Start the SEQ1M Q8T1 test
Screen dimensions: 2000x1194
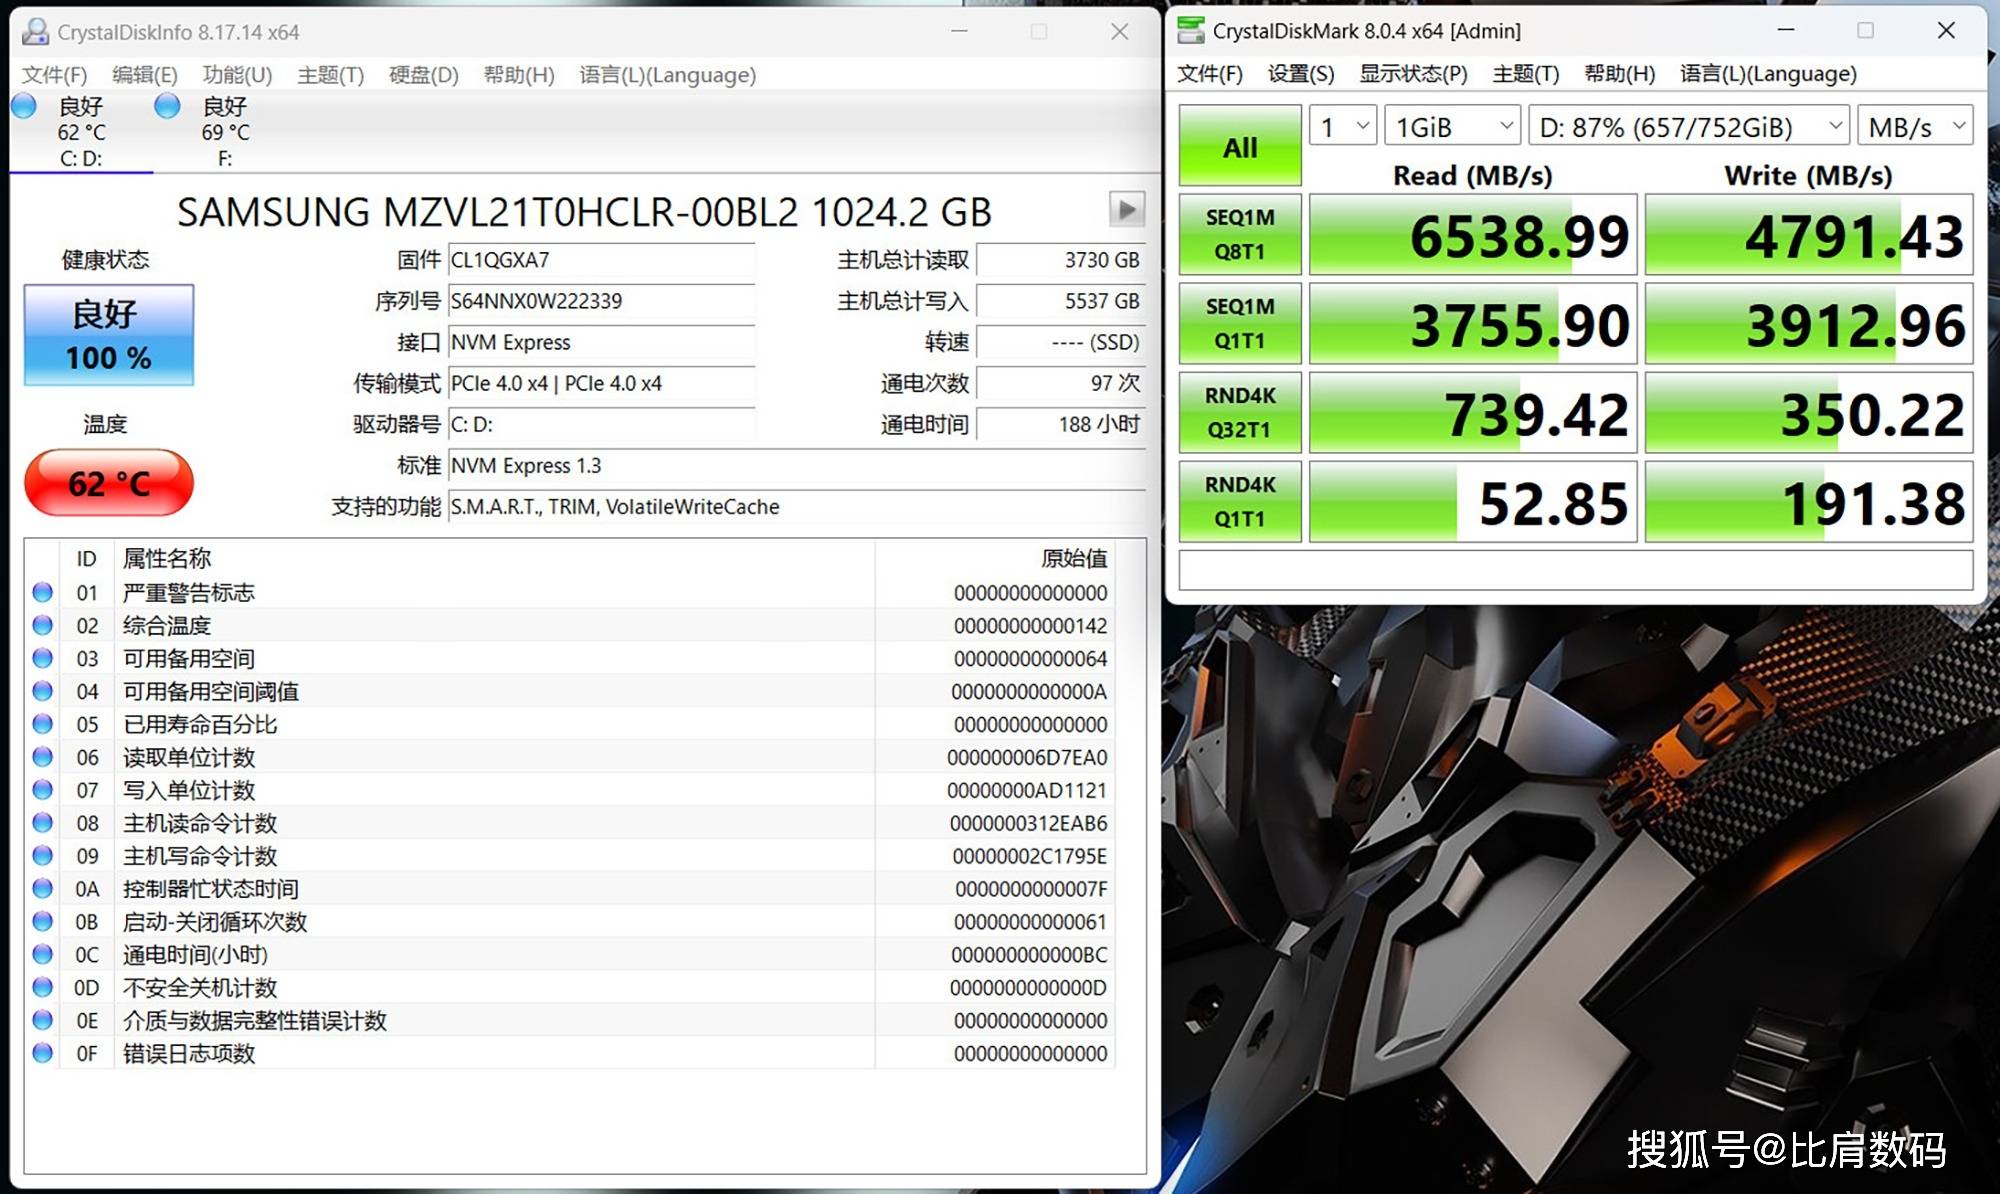tap(1239, 234)
